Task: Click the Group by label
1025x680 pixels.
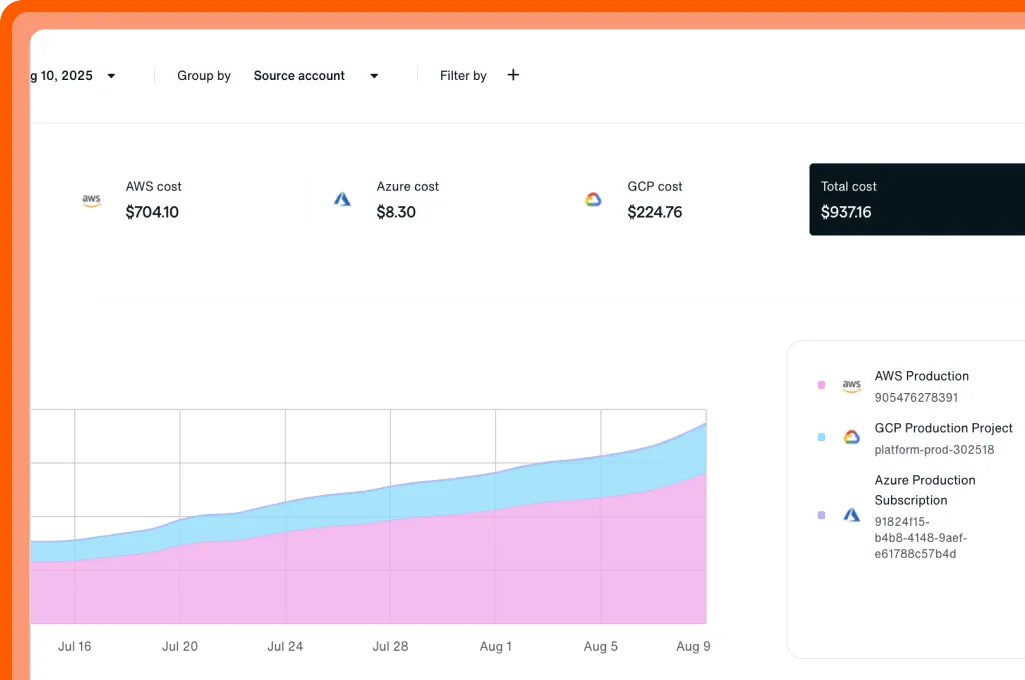Action: click(x=204, y=76)
